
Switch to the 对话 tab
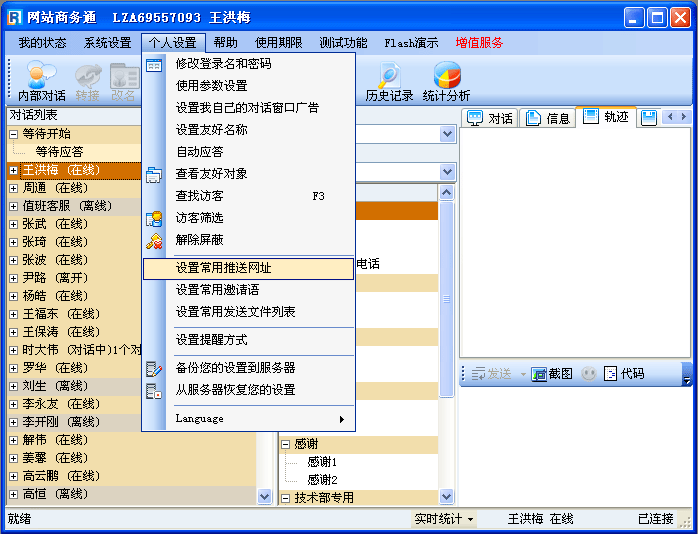(490, 118)
